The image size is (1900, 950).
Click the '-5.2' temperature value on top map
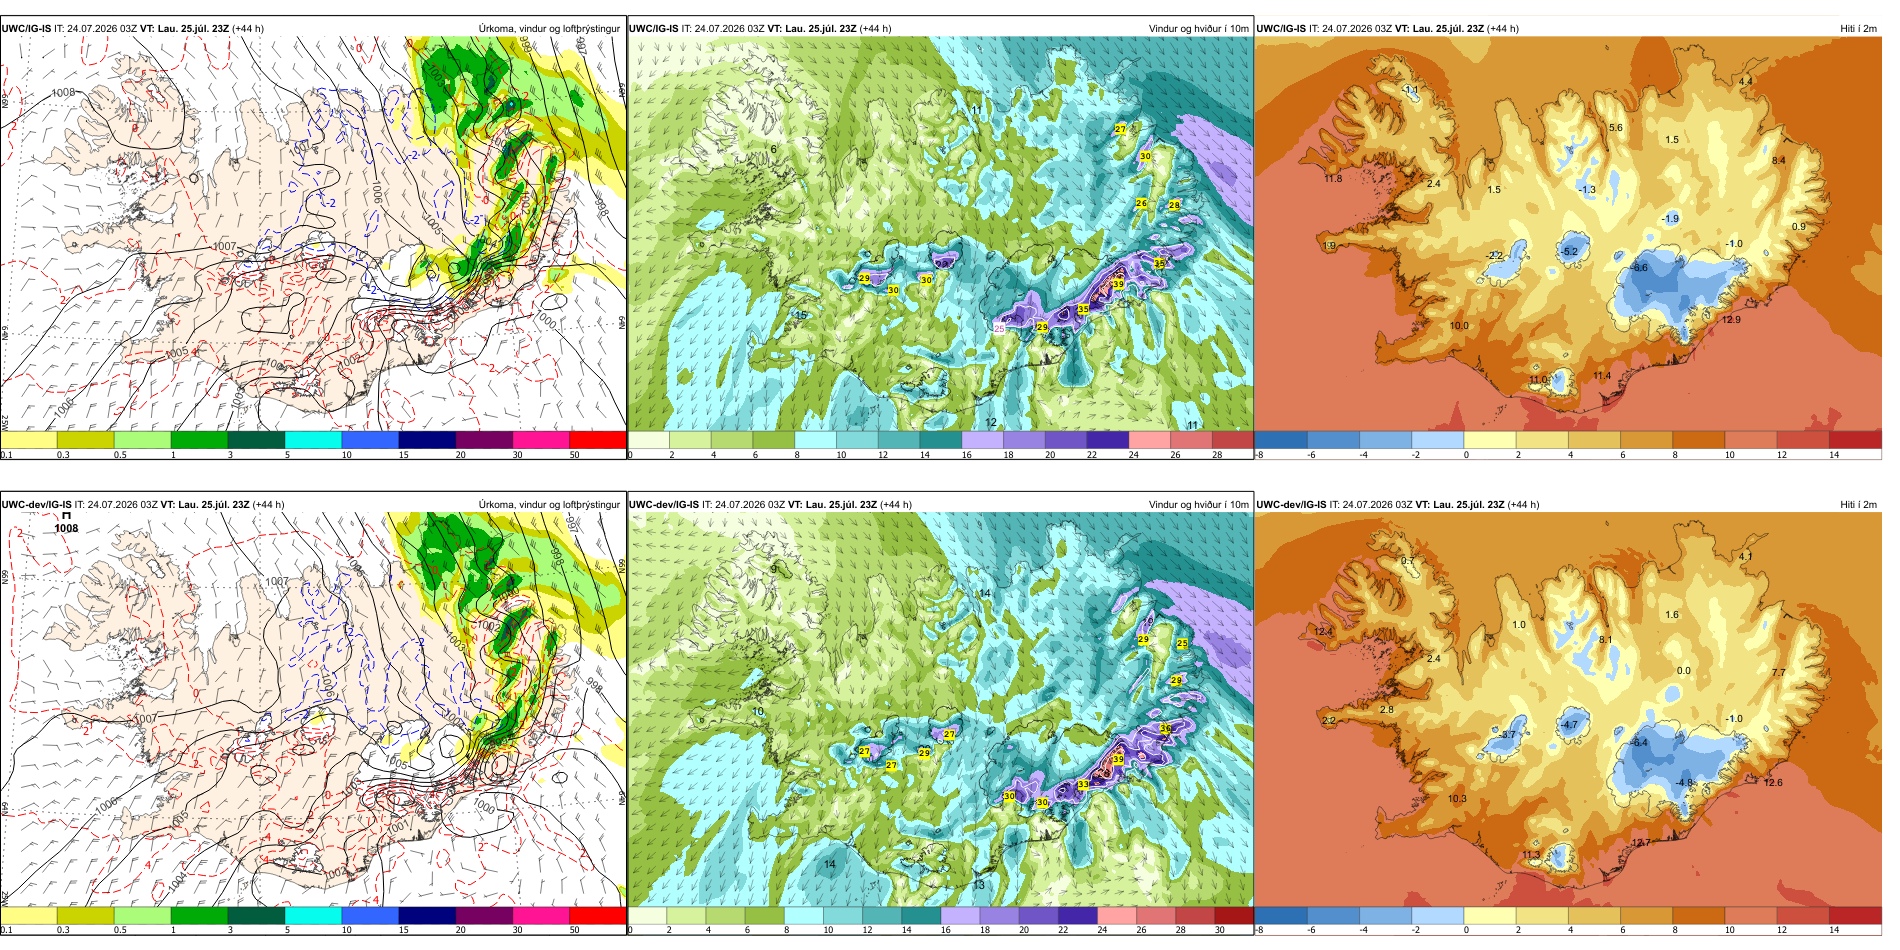1570,251
